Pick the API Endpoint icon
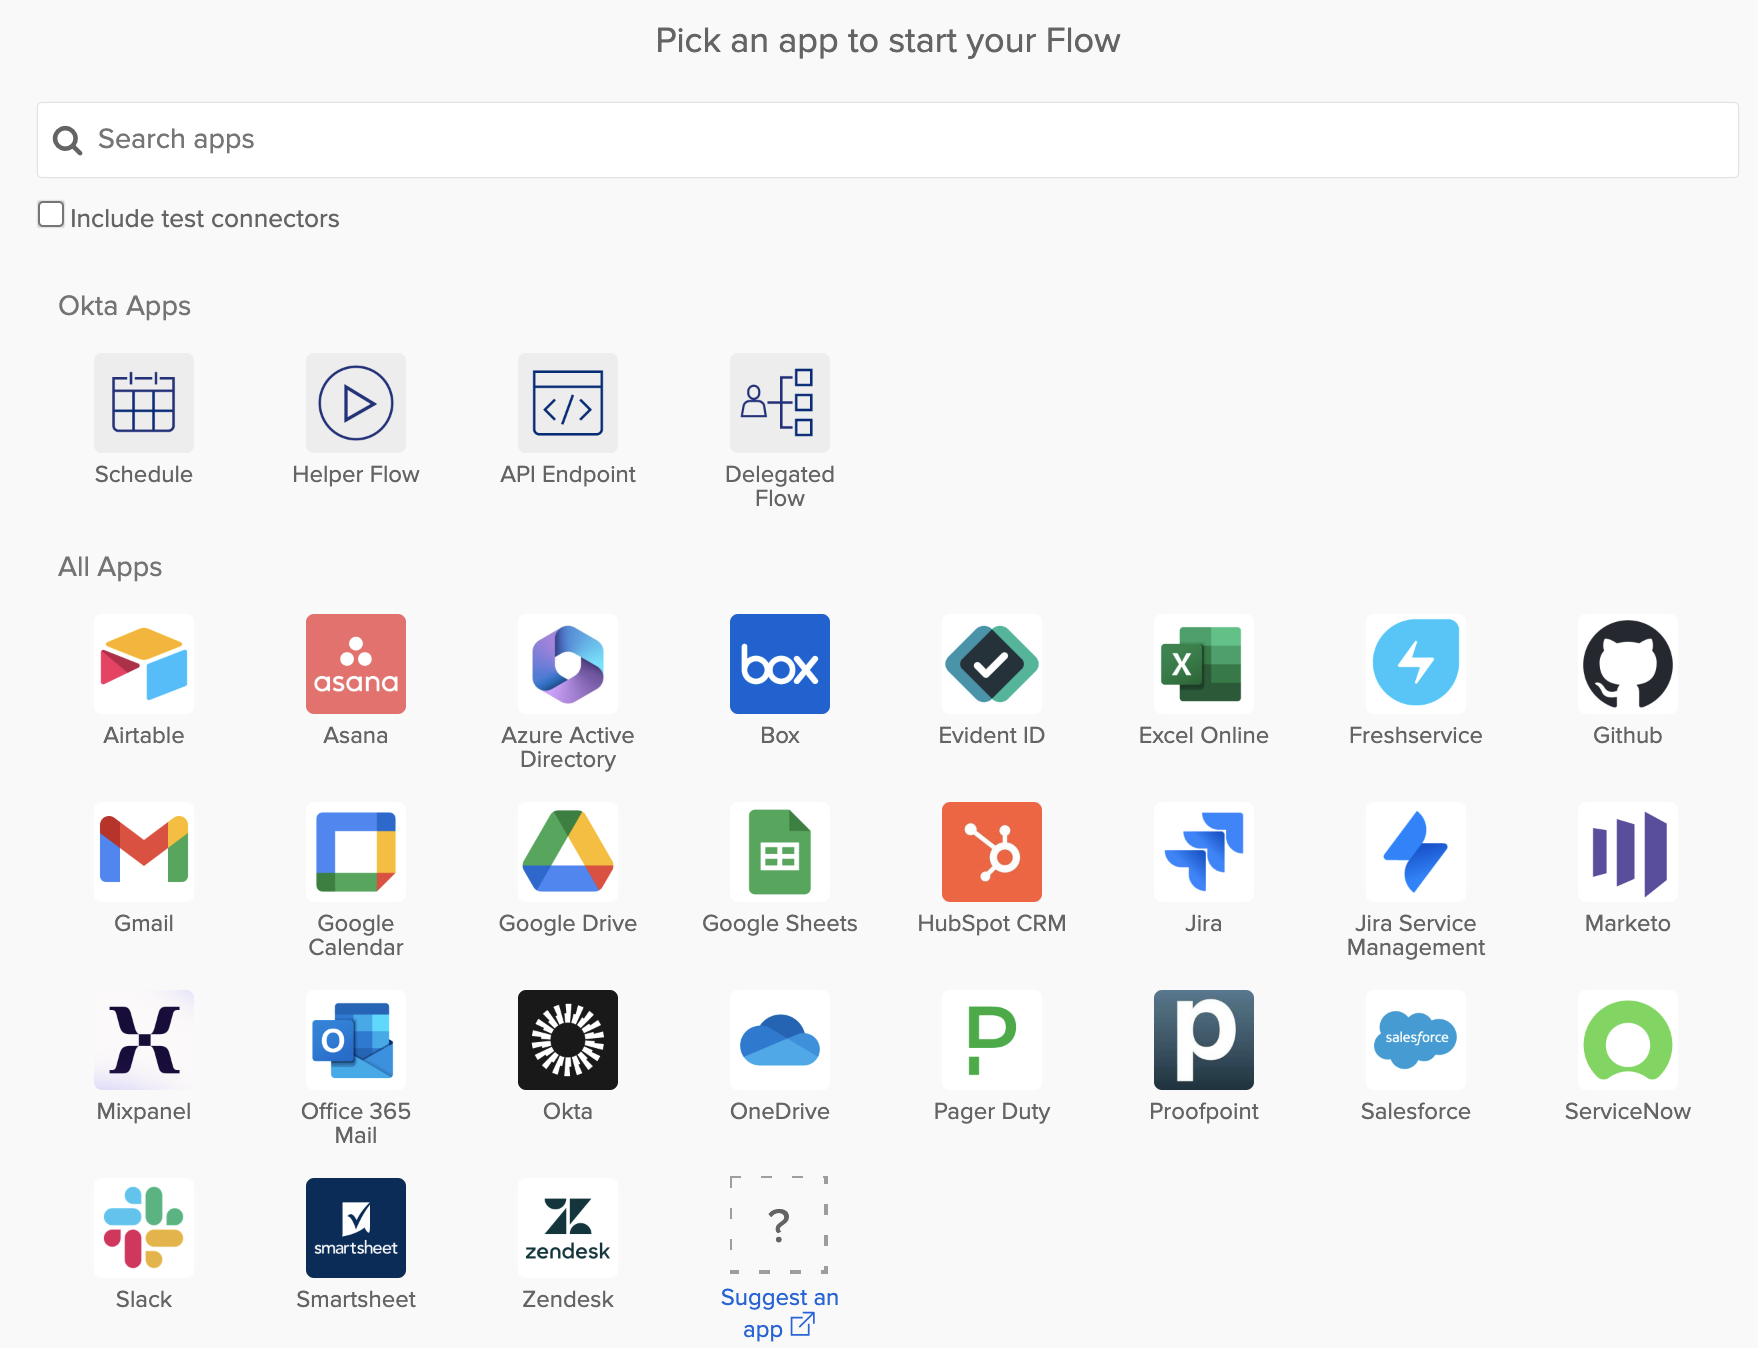The image size is (1758, 1348). click(567, 403)
